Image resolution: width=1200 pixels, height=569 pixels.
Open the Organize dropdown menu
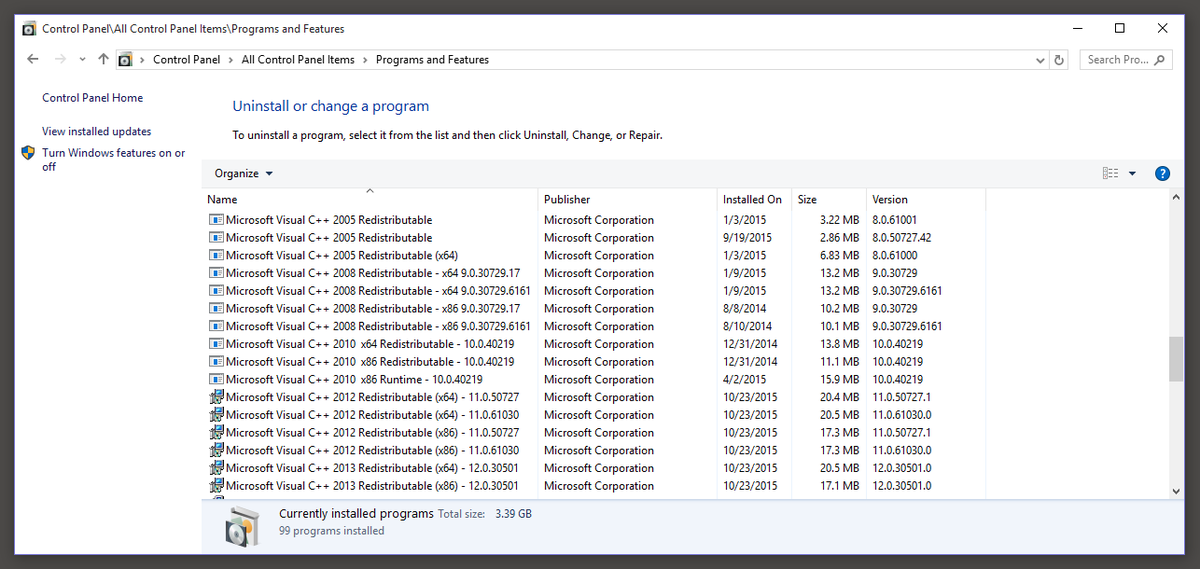click(244, 173)
